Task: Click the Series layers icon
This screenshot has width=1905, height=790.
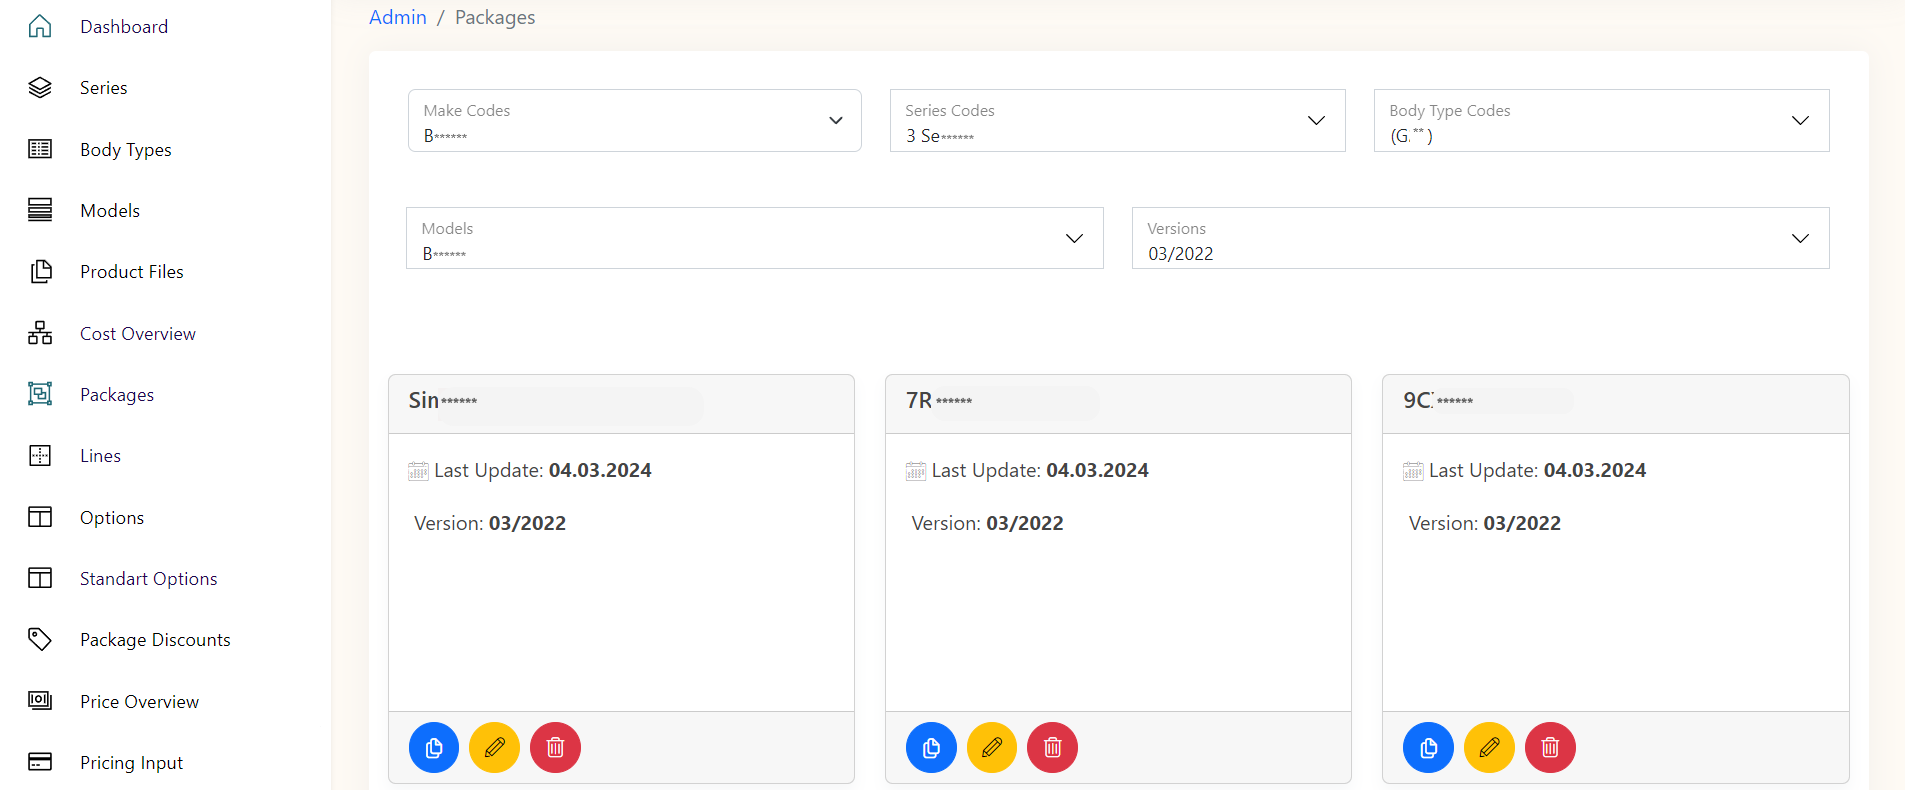Action: (40, 88)
